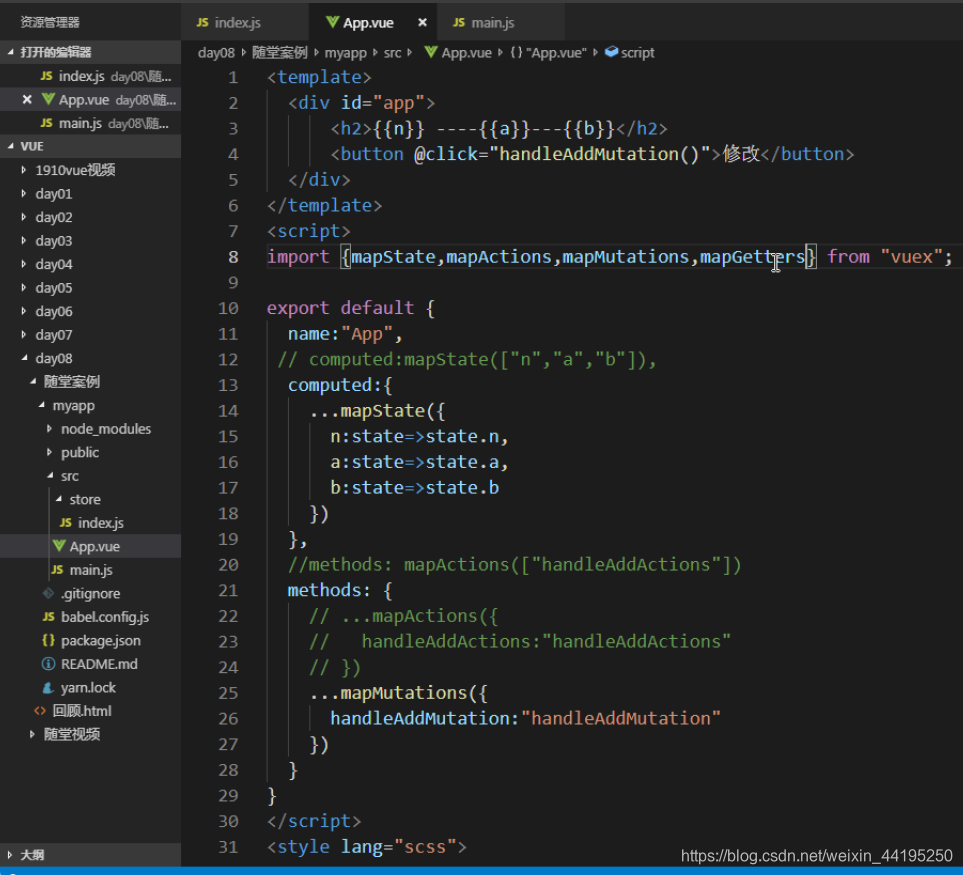
Task: Click the "computed:{" code line
Action: click(x=340, y=385)
